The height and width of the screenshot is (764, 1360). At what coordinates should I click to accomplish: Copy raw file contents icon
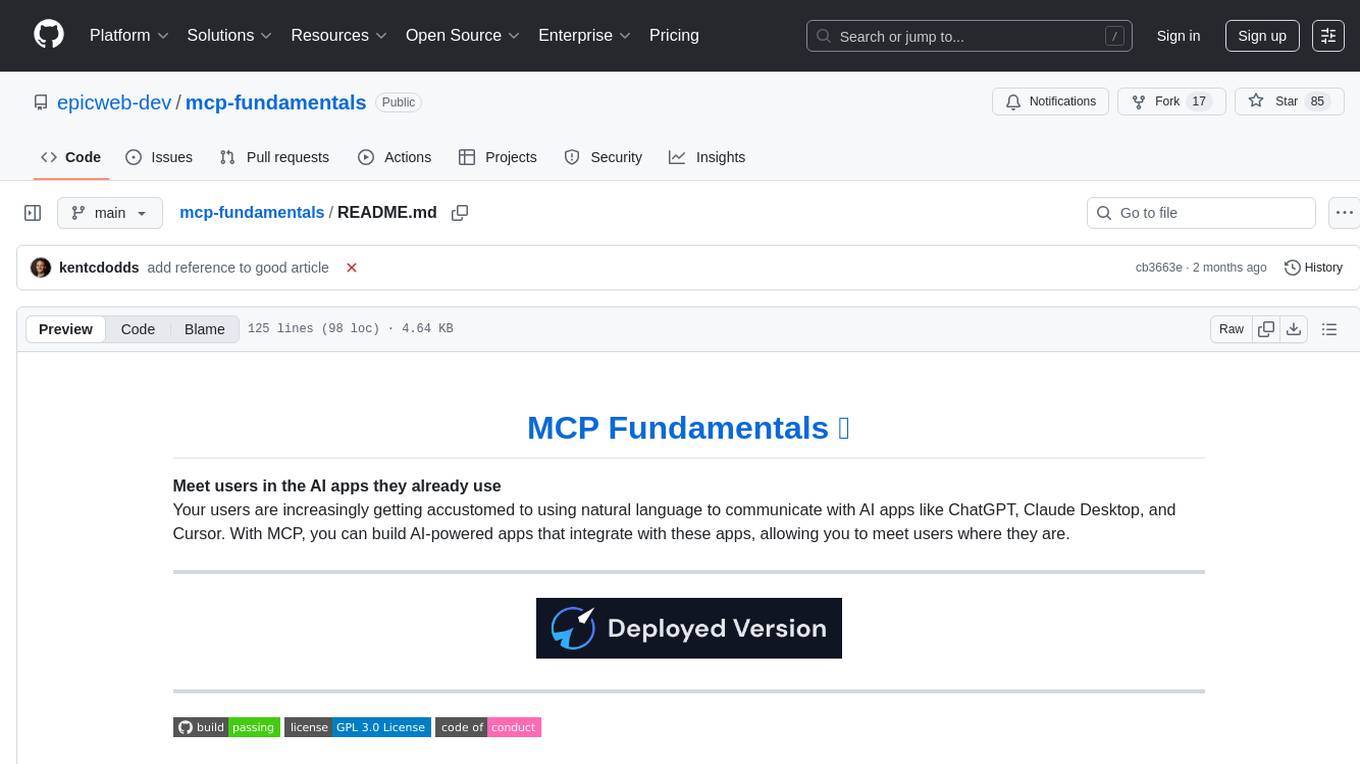coord(1266,329)
